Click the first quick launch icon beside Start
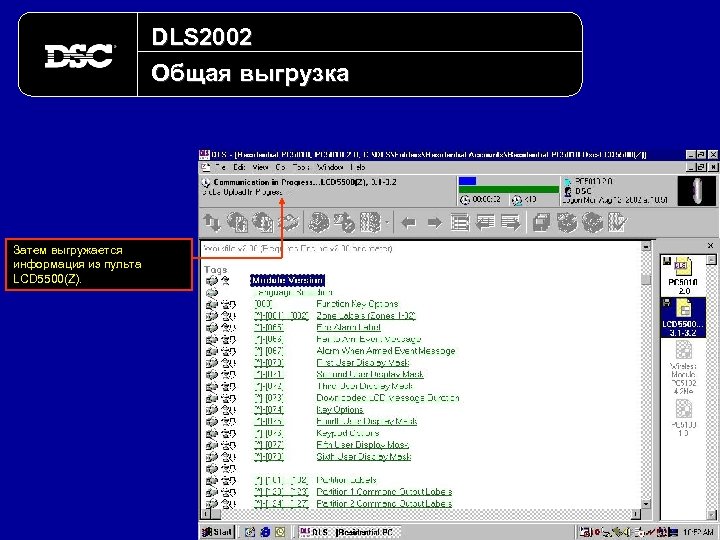 [250, 532]
